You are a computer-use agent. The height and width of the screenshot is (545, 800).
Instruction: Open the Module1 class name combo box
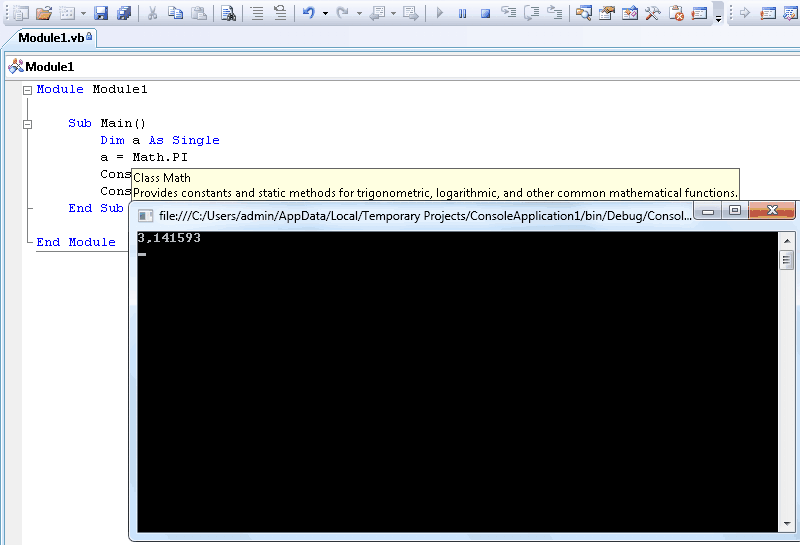coord(403,67)
